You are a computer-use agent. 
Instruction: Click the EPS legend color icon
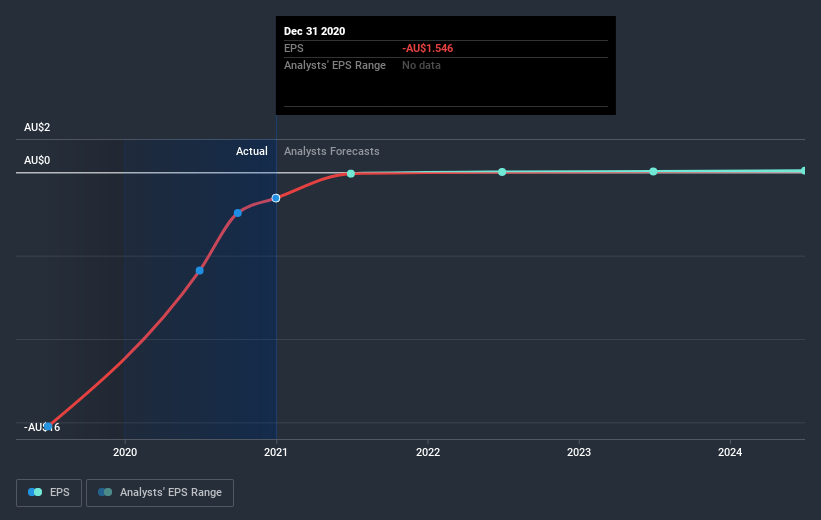click(x=35, y=492)
